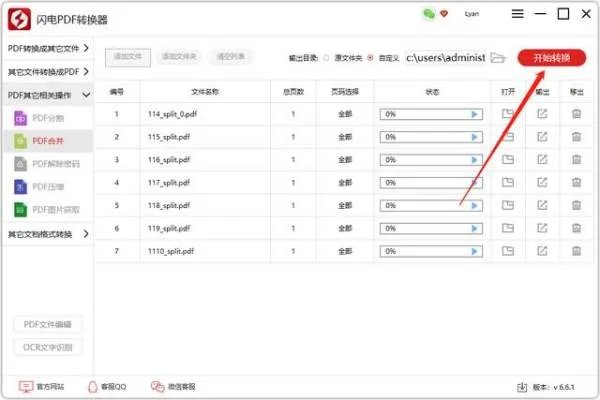This screenshot has width=600, height=400.
Task: Open the OCR文字识别 button
Action: [48, 348]
